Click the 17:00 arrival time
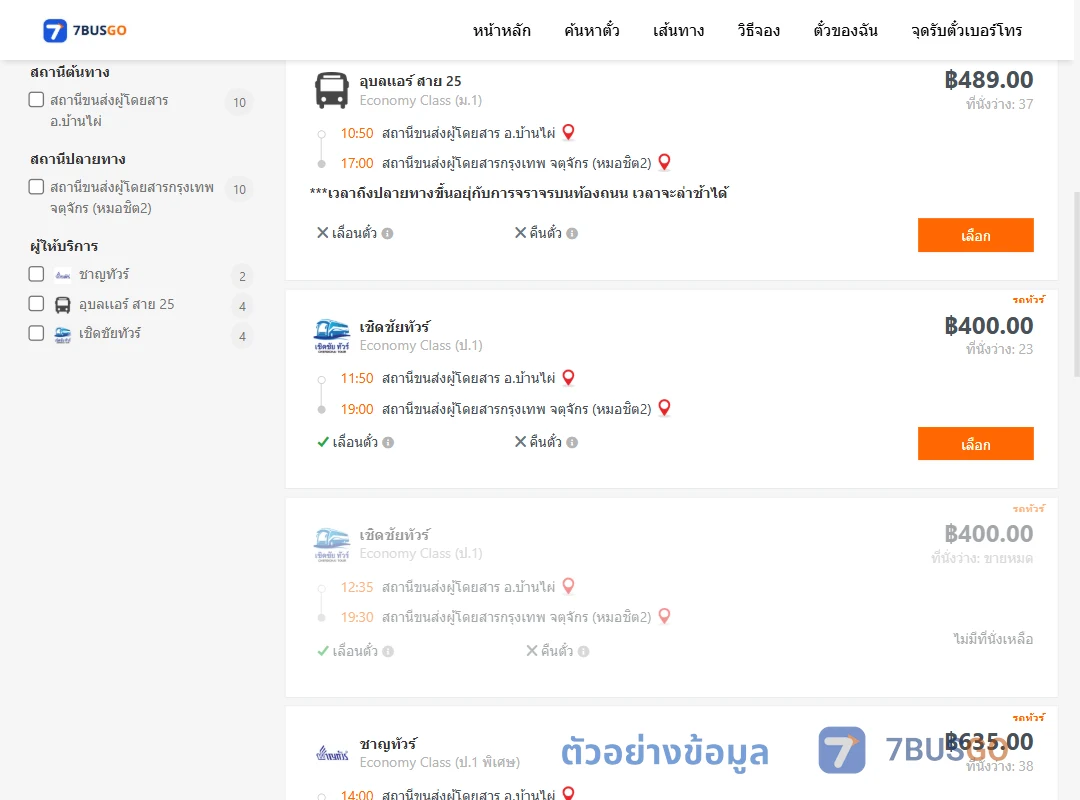Image resolution: width=1080 pixels, height=800 pixels. click(357, 163)
